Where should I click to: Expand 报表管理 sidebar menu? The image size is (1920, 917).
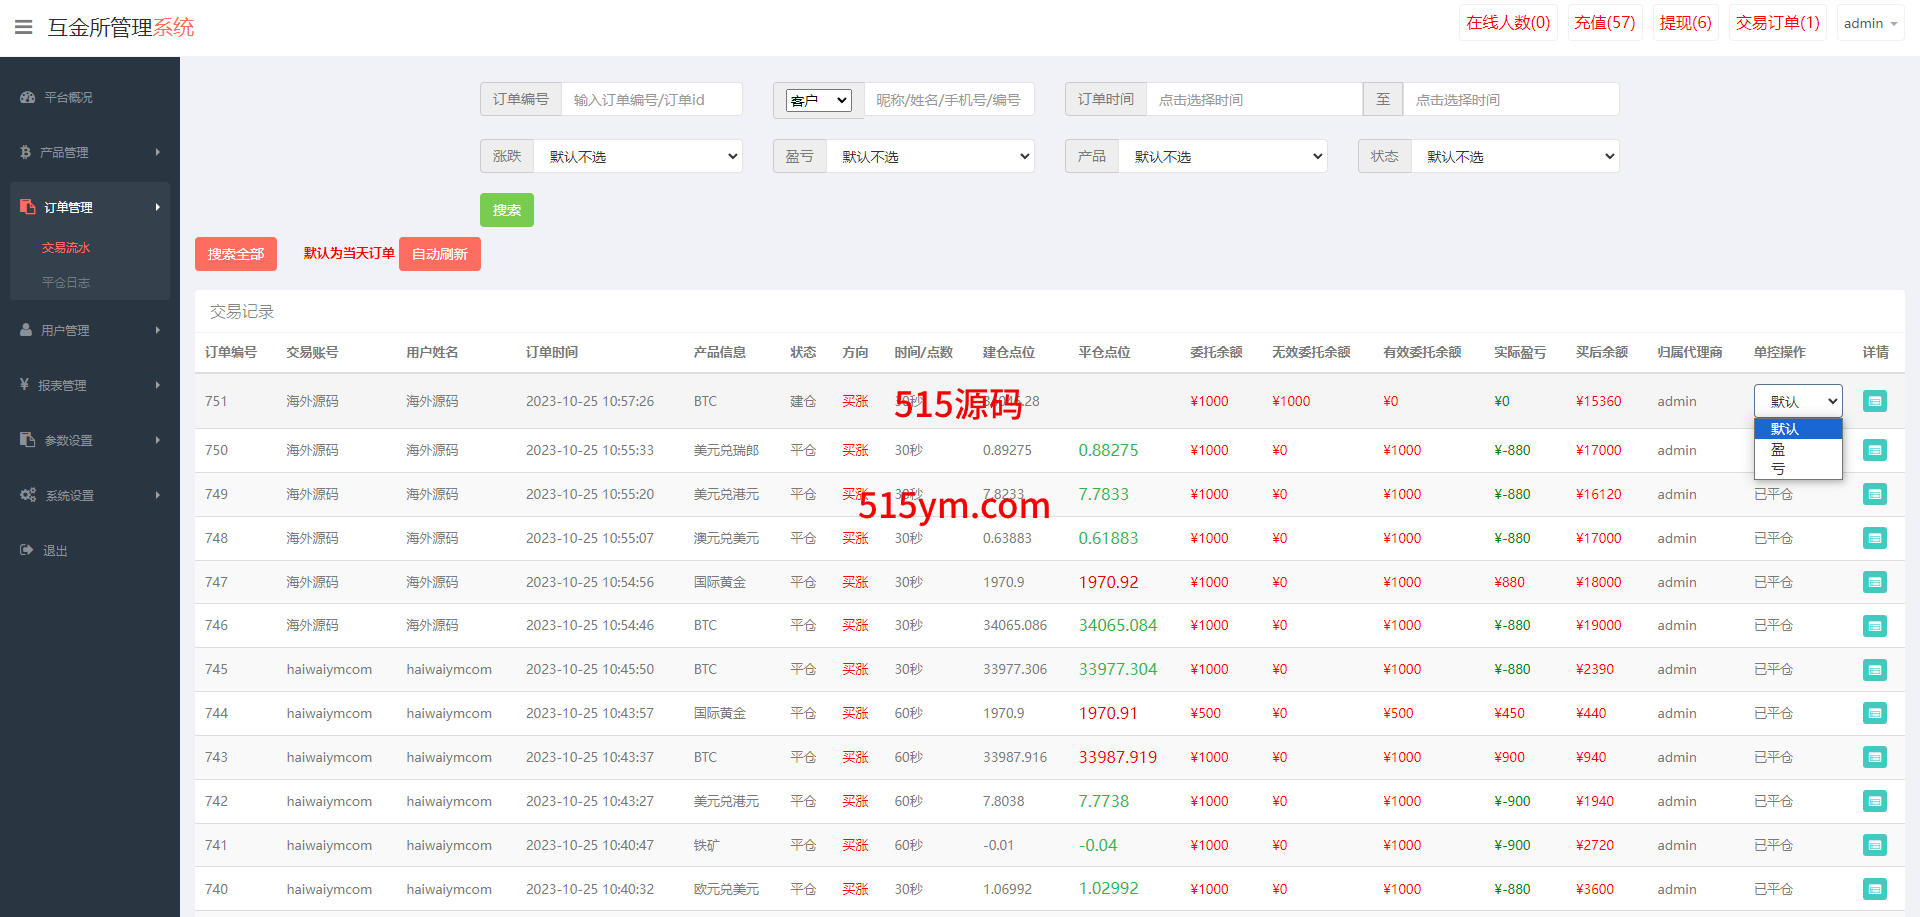(x=89, y=385)
